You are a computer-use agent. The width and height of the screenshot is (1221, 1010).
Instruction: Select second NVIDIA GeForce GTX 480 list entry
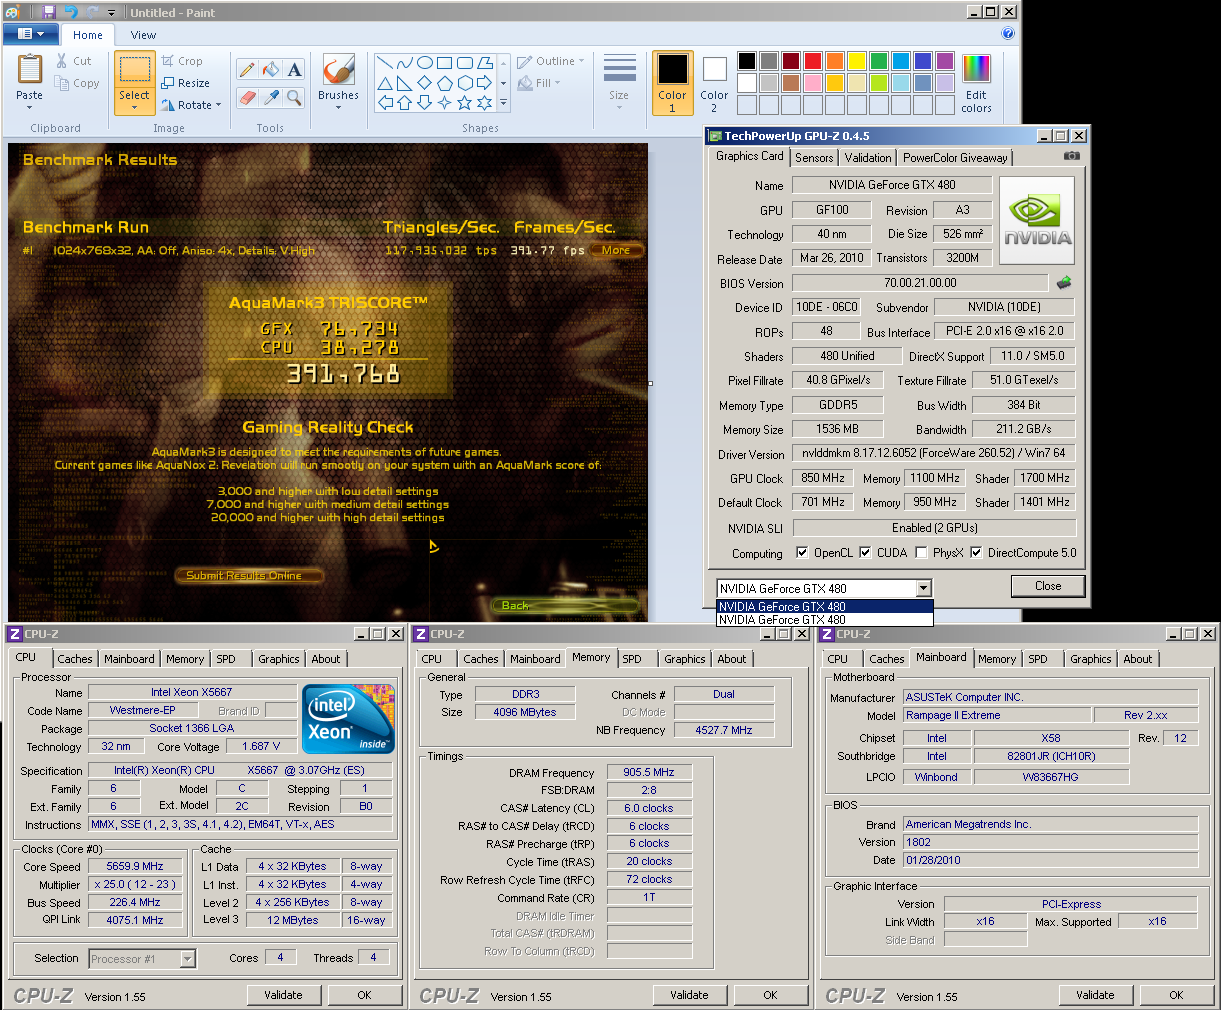pyautogui.click(x=824, y=619)
